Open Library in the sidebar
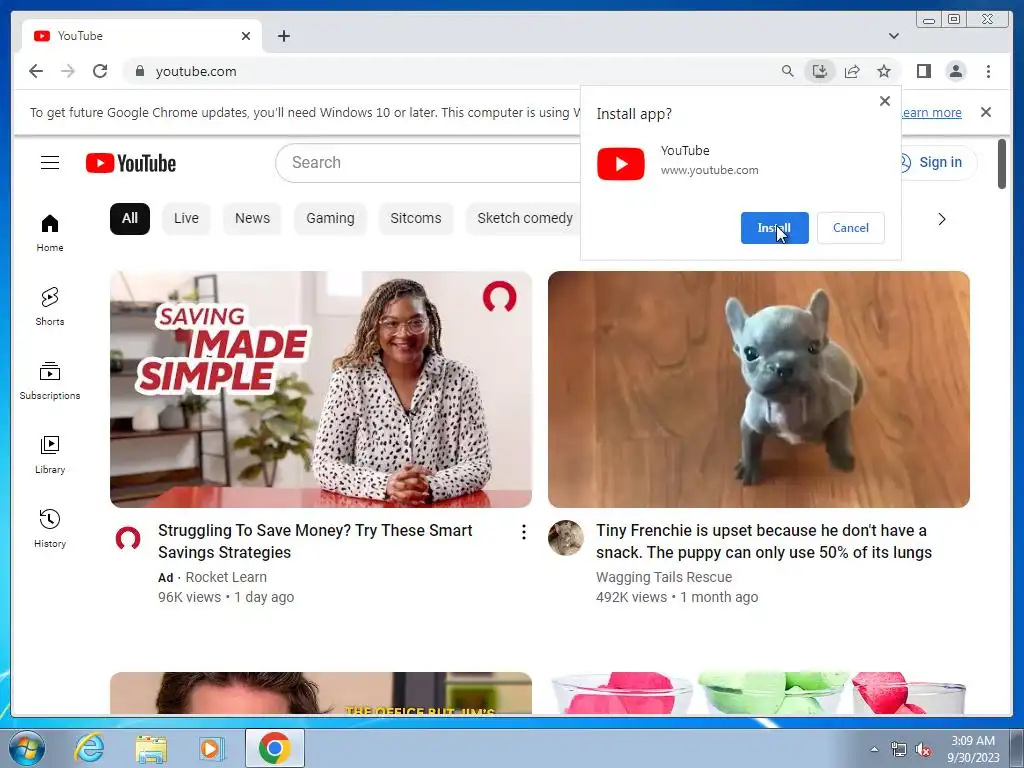This screenshot has width=1024, height=768. click(50, 455)
